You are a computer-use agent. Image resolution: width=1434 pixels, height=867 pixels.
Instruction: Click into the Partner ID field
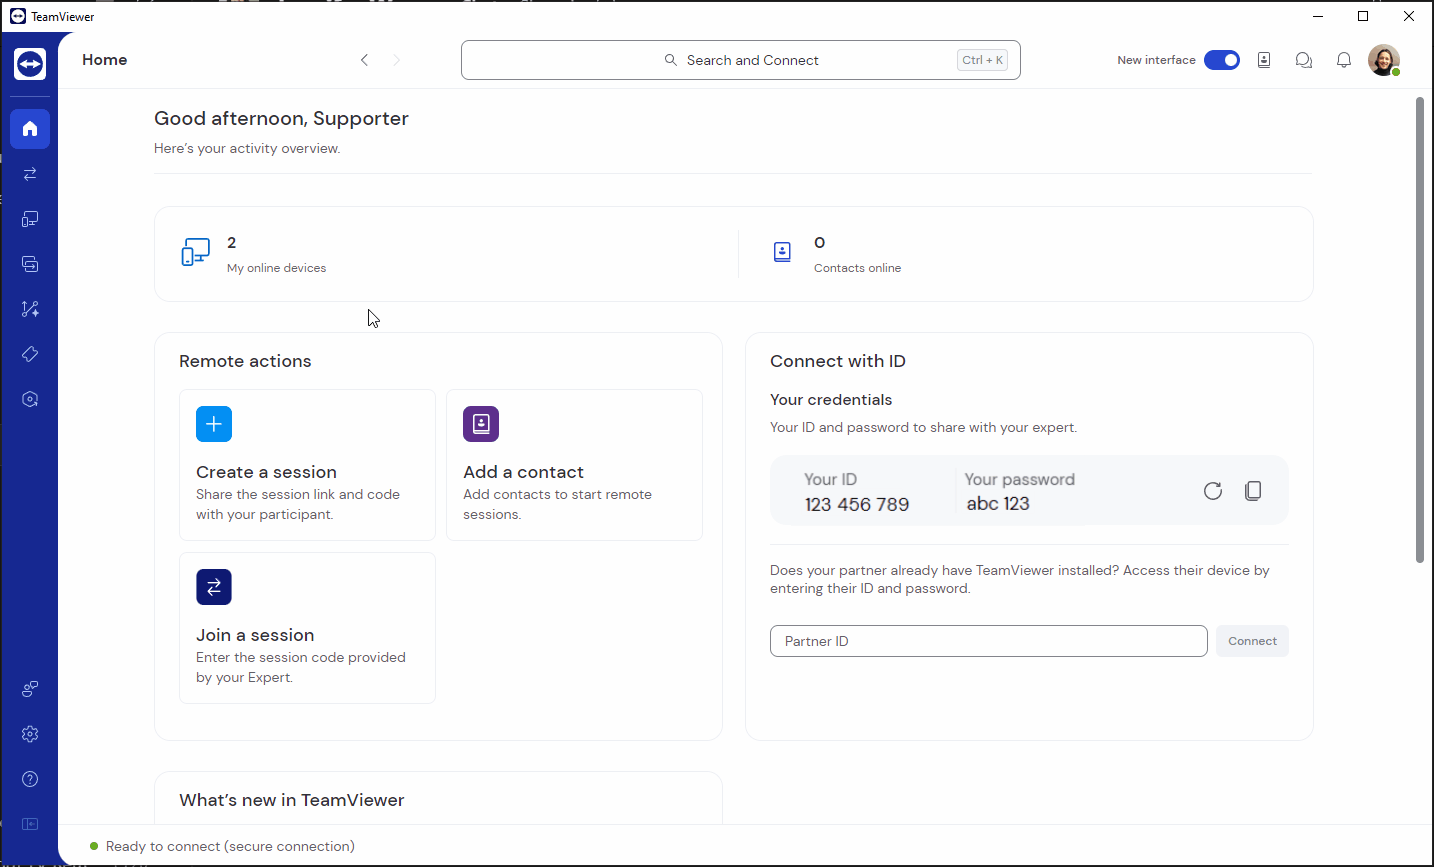[x=989, y=641]
